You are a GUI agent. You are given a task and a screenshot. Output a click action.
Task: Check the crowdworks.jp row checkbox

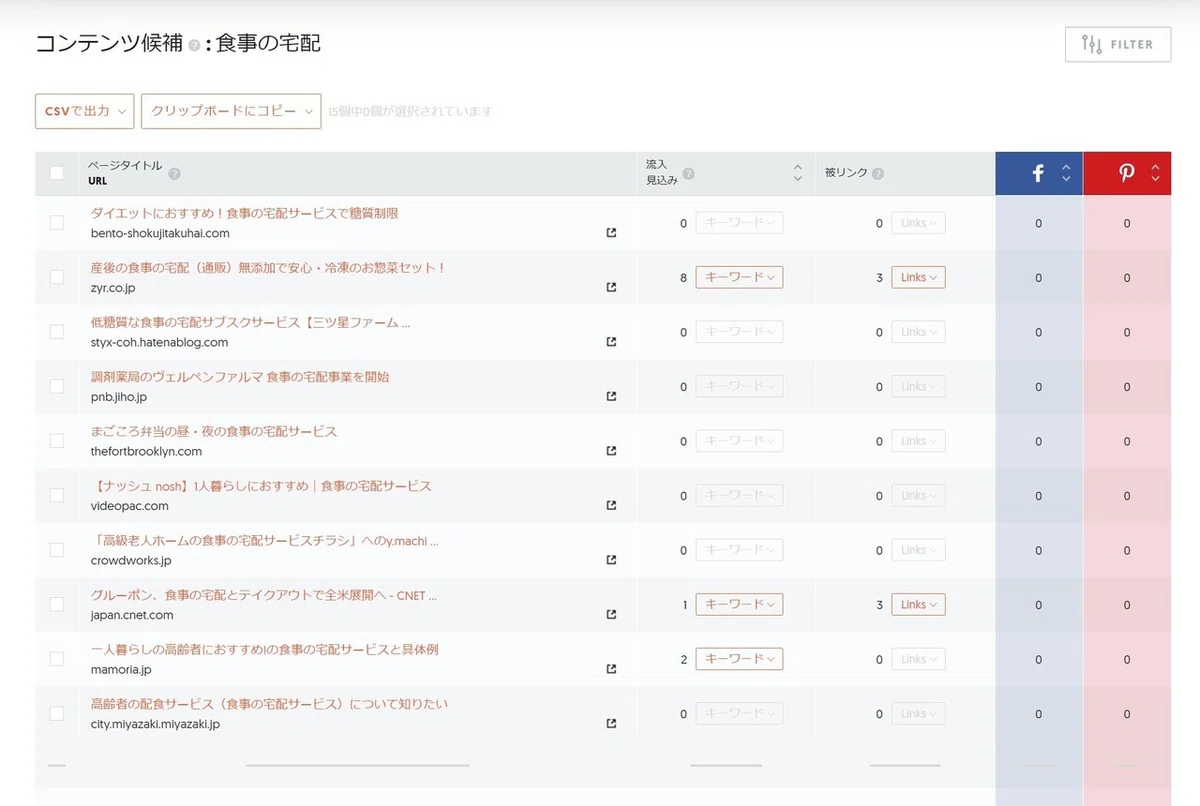coord(57,550)
